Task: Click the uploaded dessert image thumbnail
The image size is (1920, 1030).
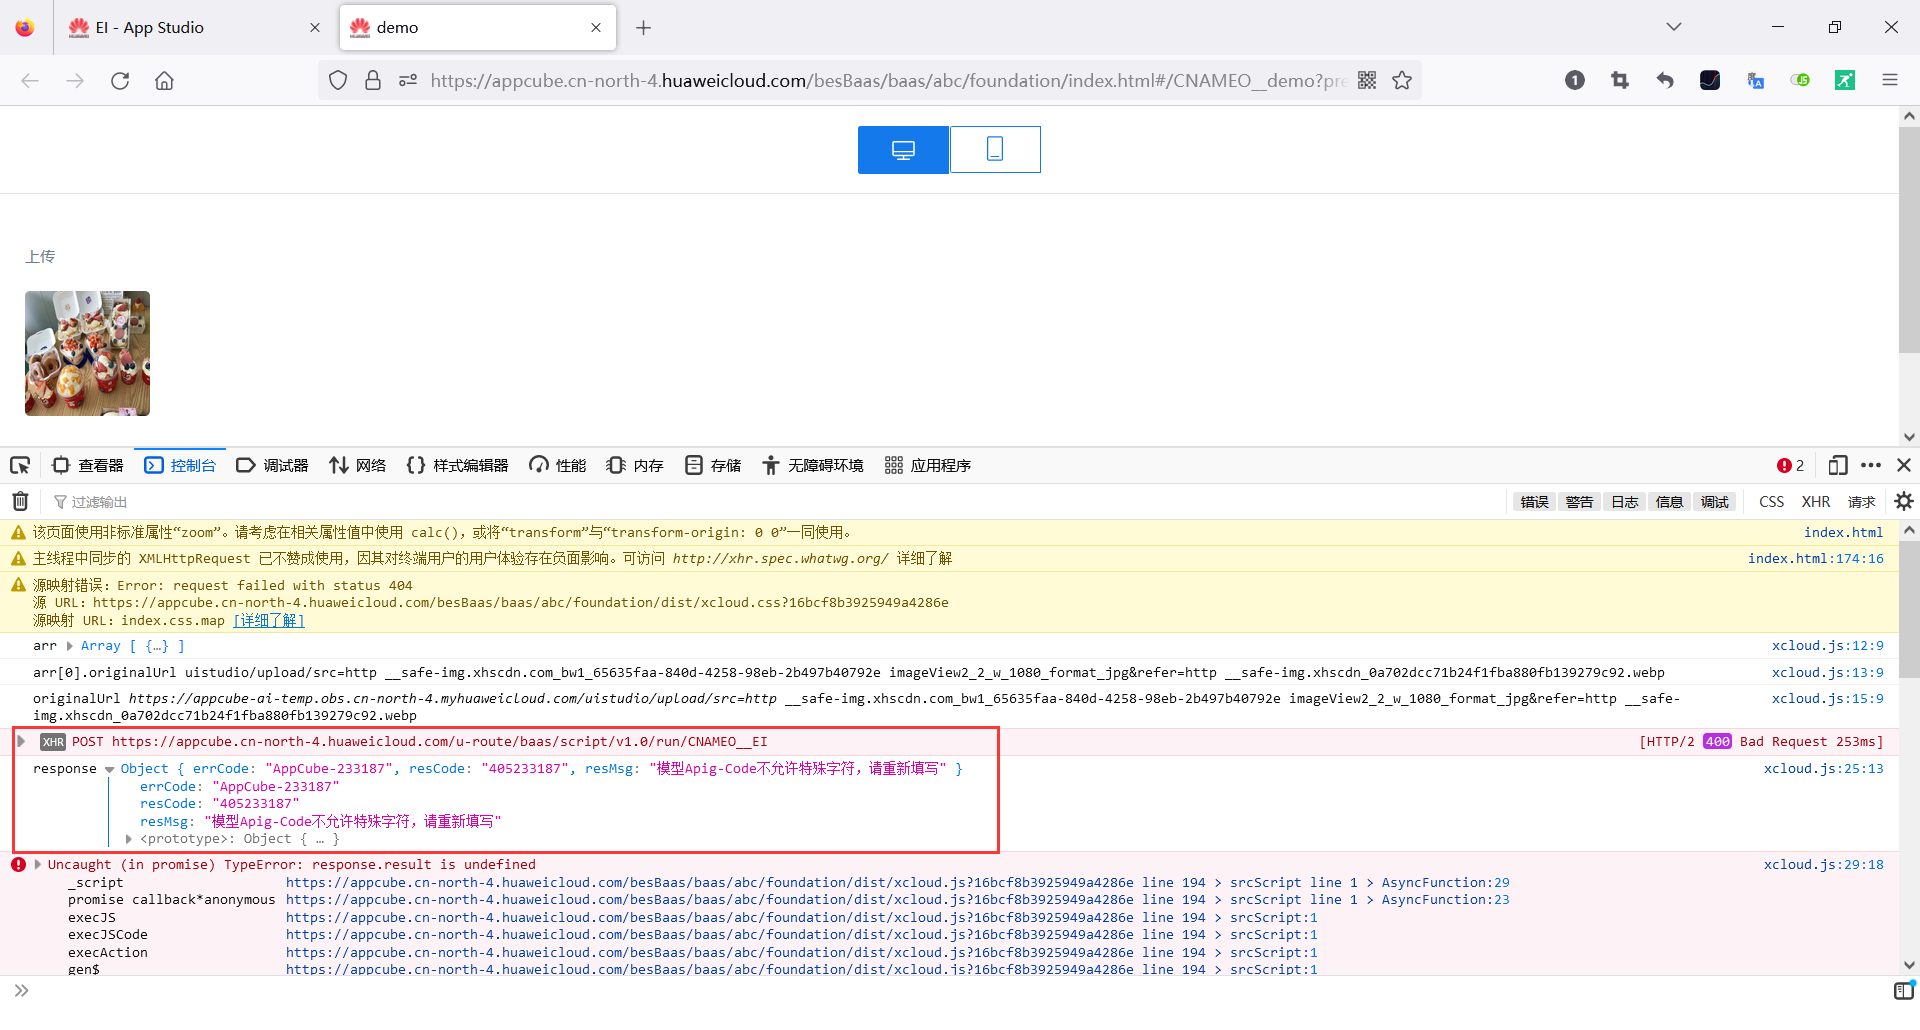Action: (x=87, y=353)
